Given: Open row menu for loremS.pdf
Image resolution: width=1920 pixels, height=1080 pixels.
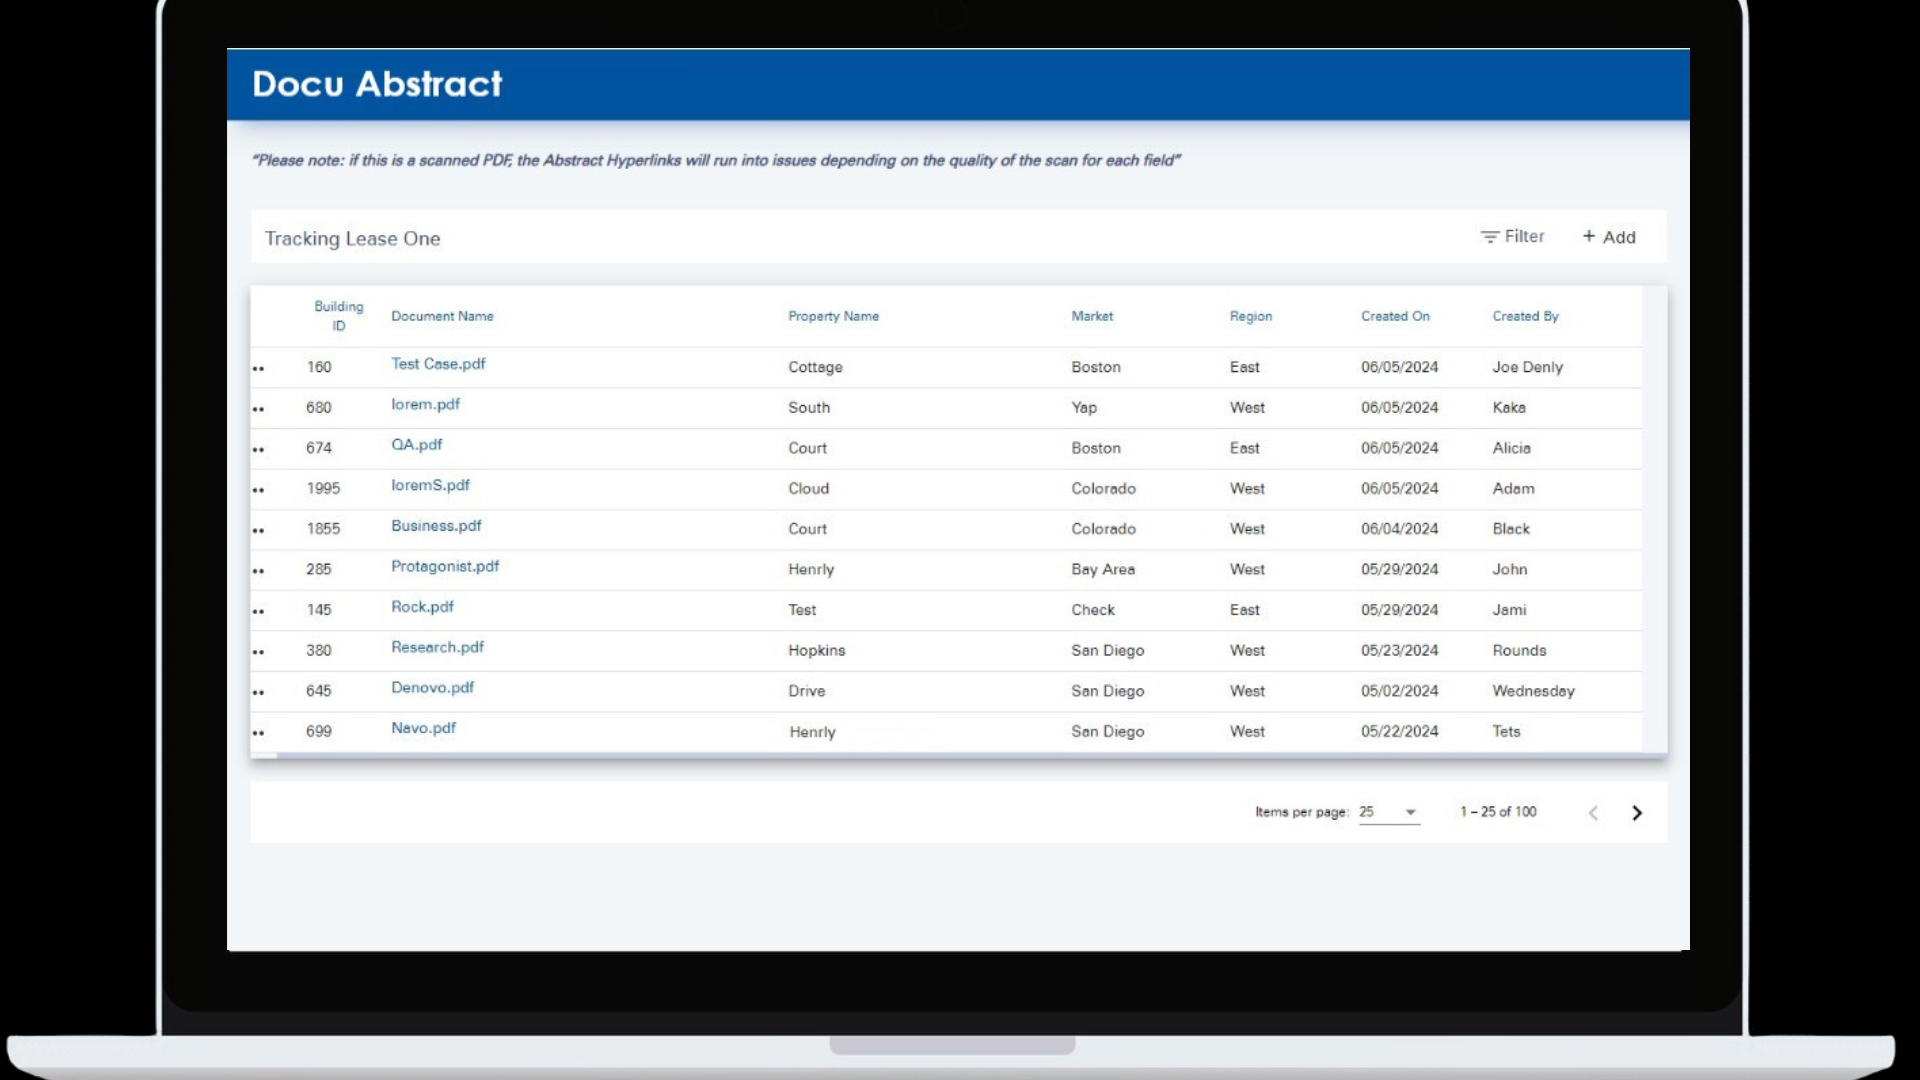Looking at the screenshot, I should (259, 490).
